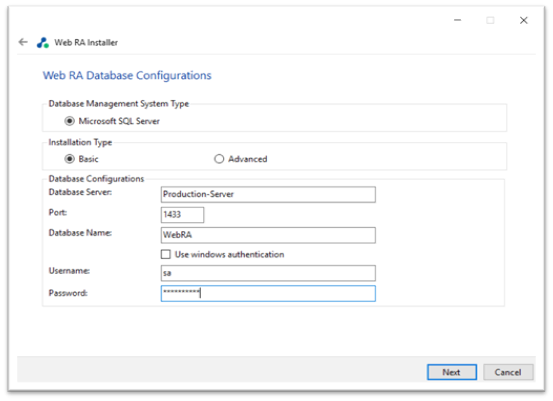Close the Web RA Installer window
The height and width of the screenshot is (401, 553).
click(x=524, y=20)
